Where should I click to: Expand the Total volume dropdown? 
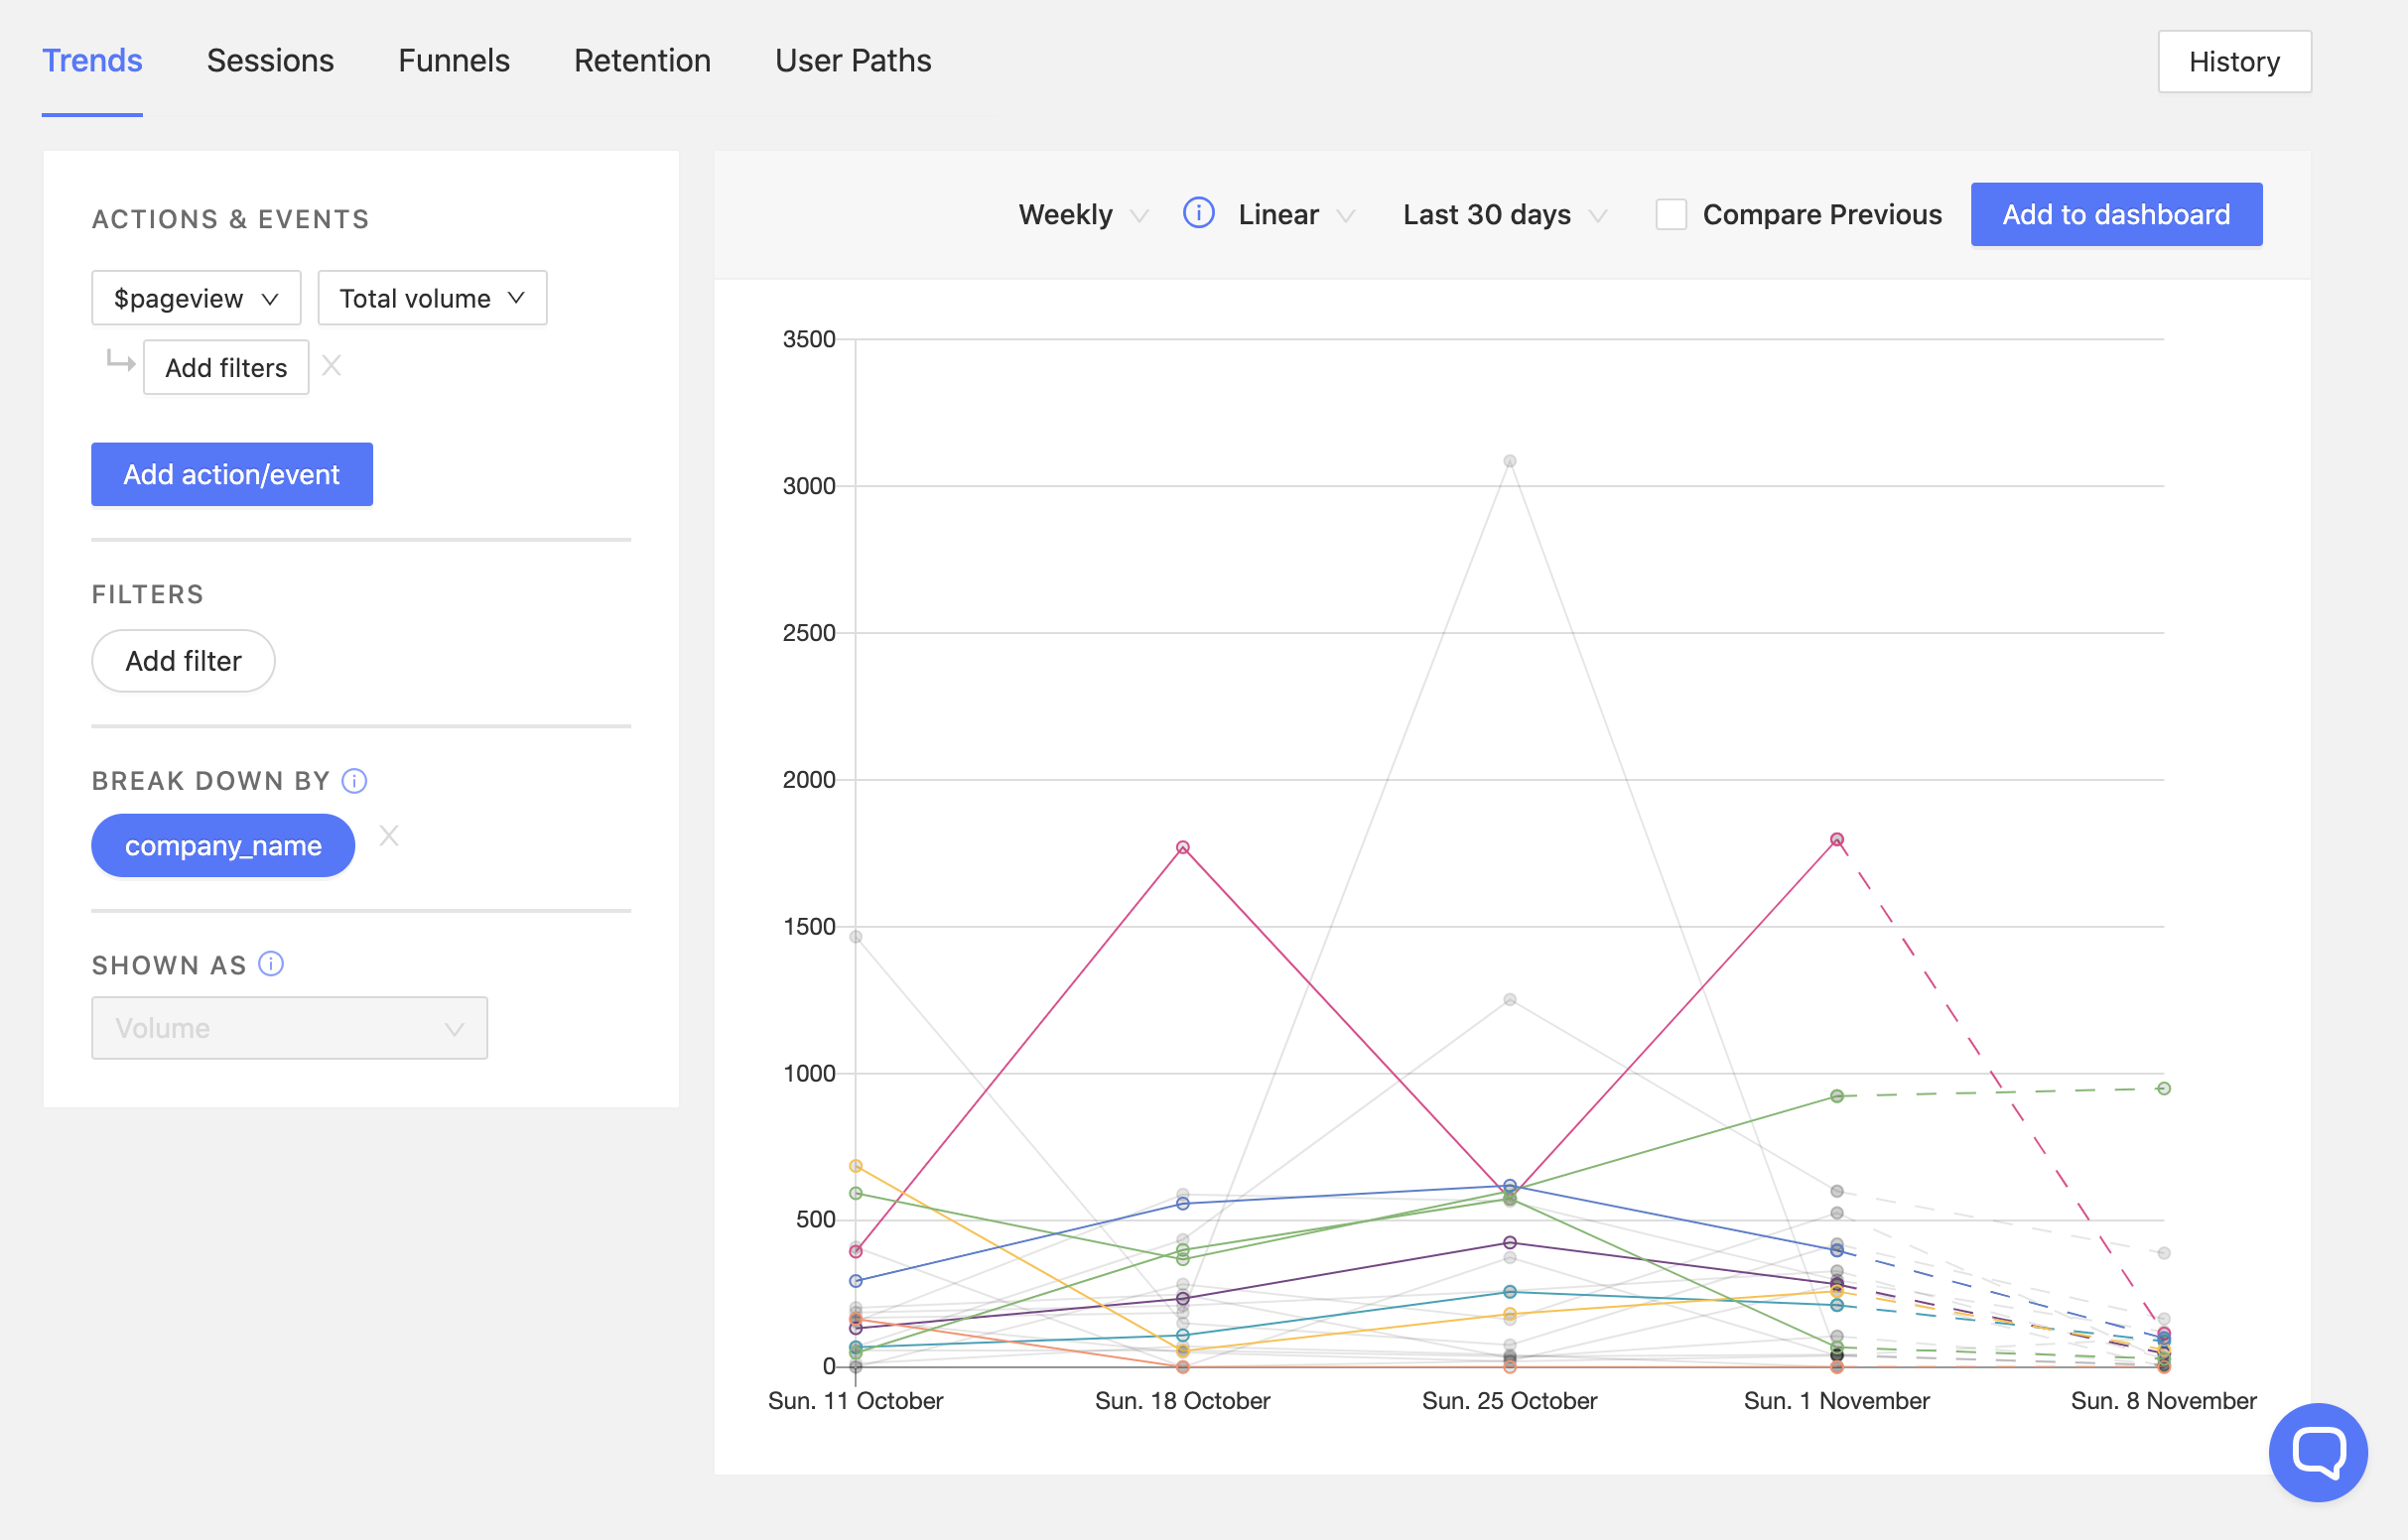pos(432,298)
